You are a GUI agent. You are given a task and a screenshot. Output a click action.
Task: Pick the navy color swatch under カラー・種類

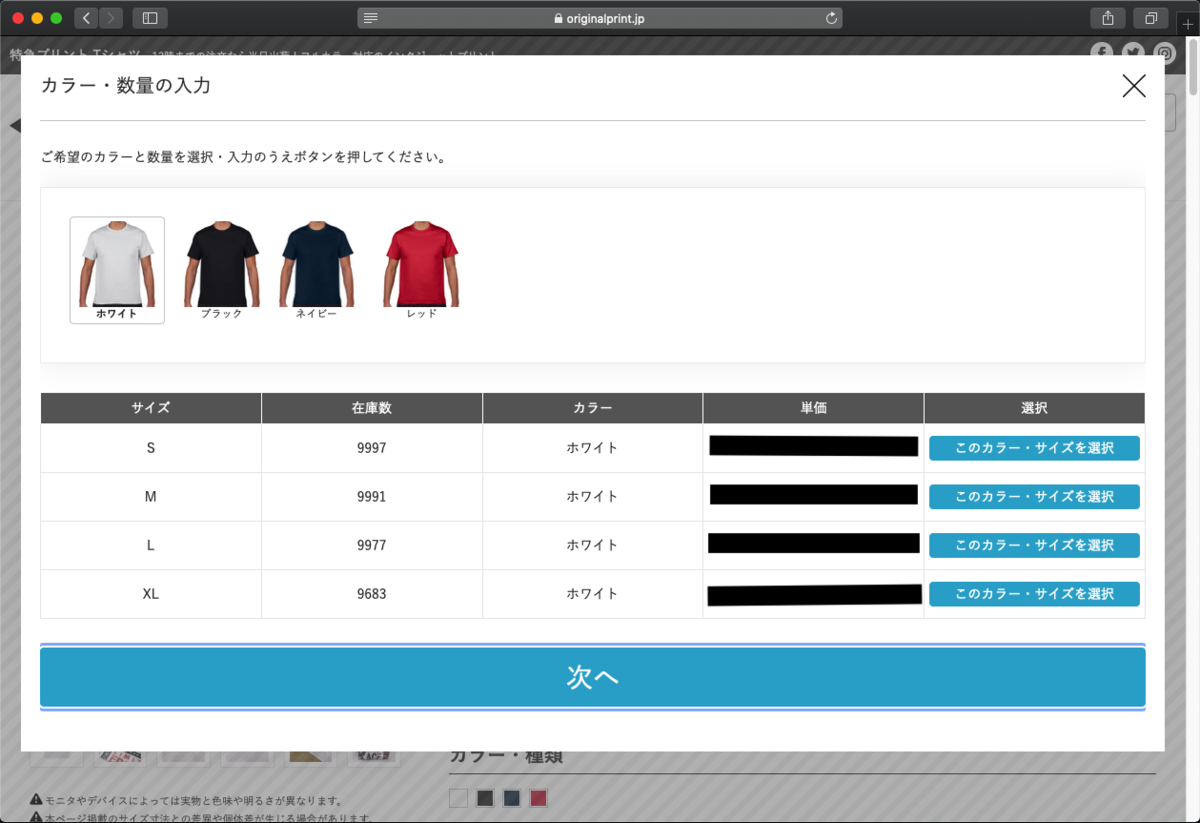(512, 798)
